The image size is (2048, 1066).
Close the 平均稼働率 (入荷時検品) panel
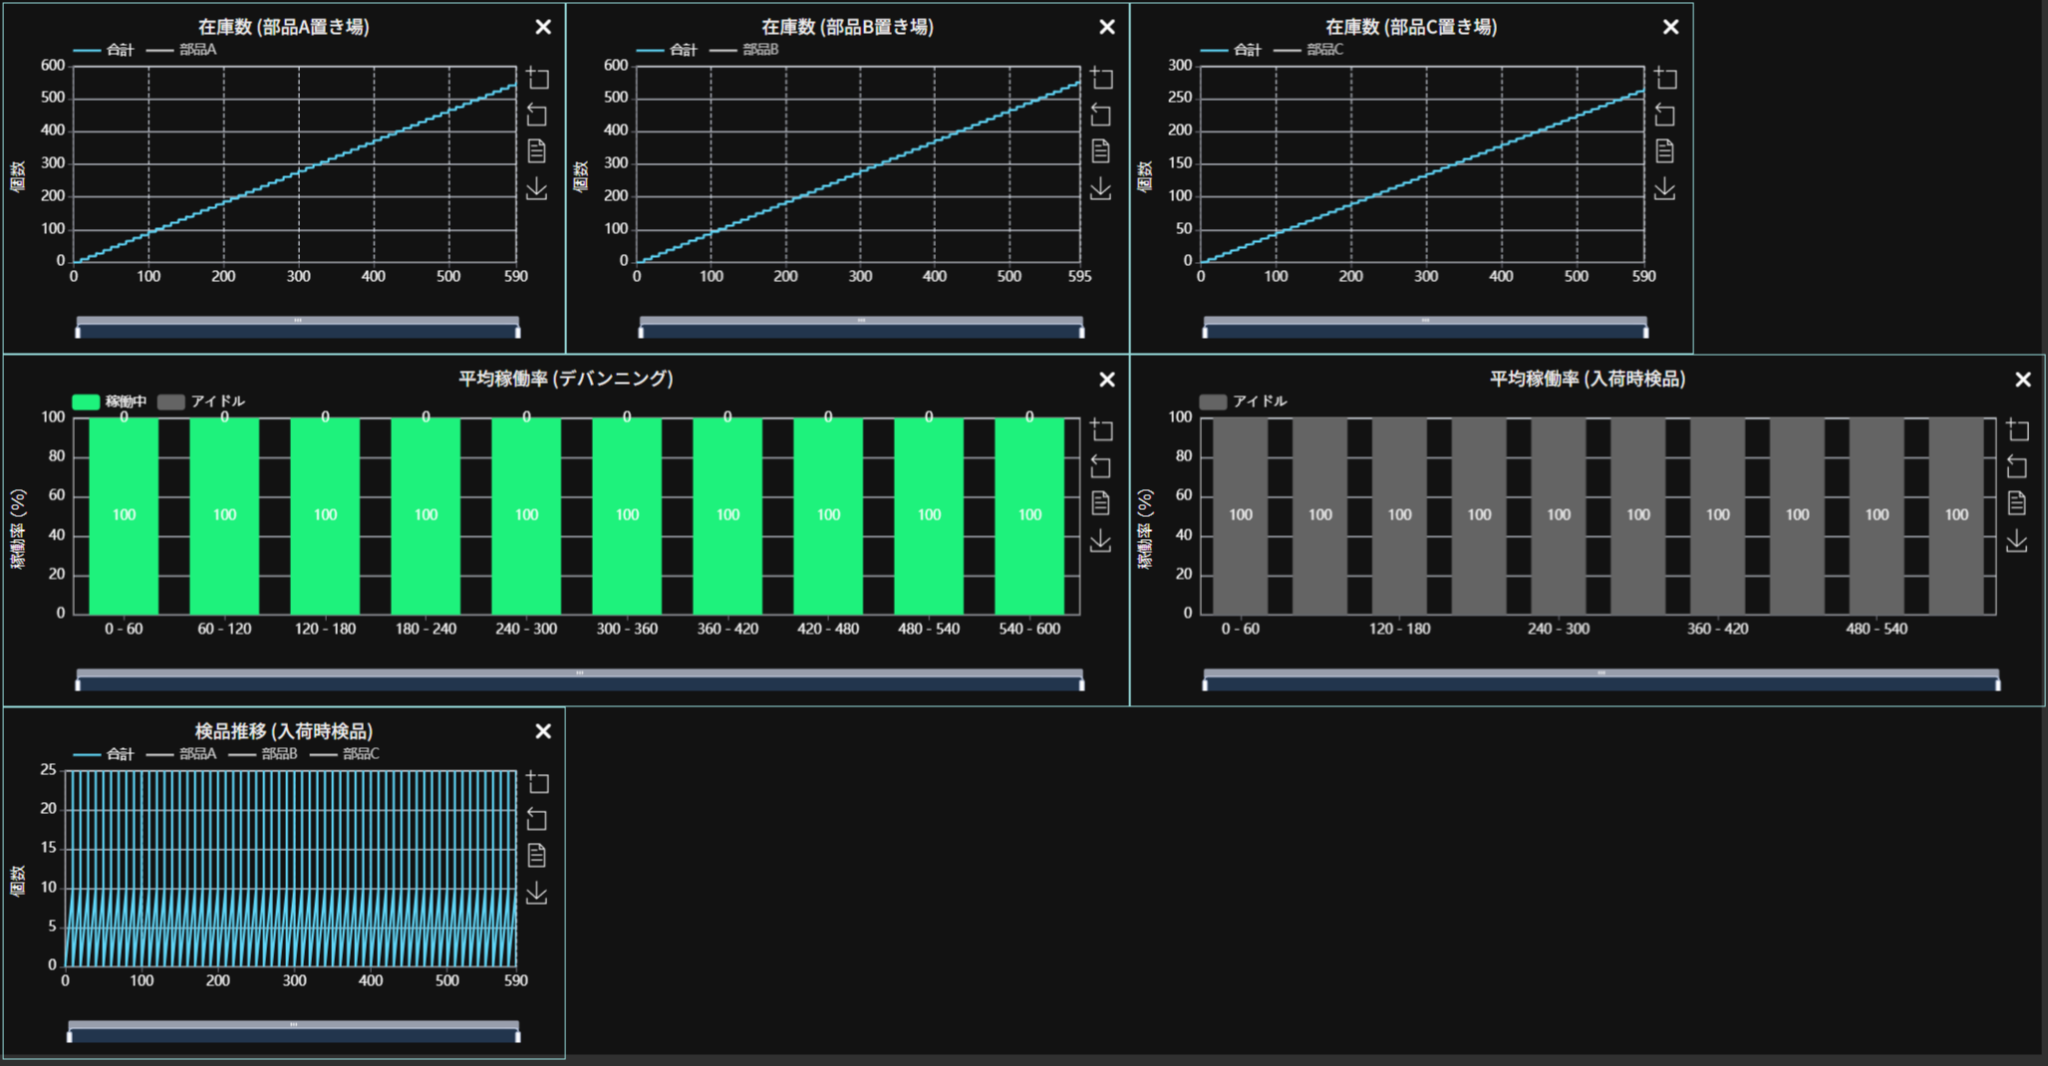click(x=2023, y=380)
